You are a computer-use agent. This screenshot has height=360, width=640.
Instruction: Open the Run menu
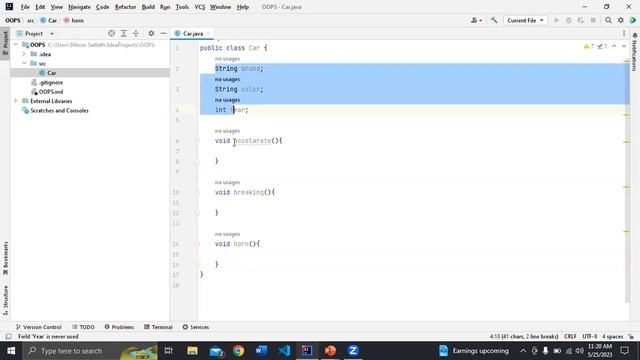(165, 7)
